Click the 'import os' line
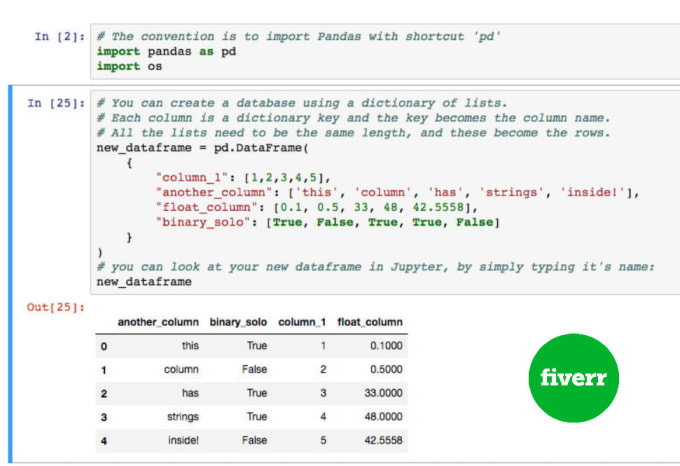Image resolution: width=680 pixels, height=466 pixels. [129, 66]
